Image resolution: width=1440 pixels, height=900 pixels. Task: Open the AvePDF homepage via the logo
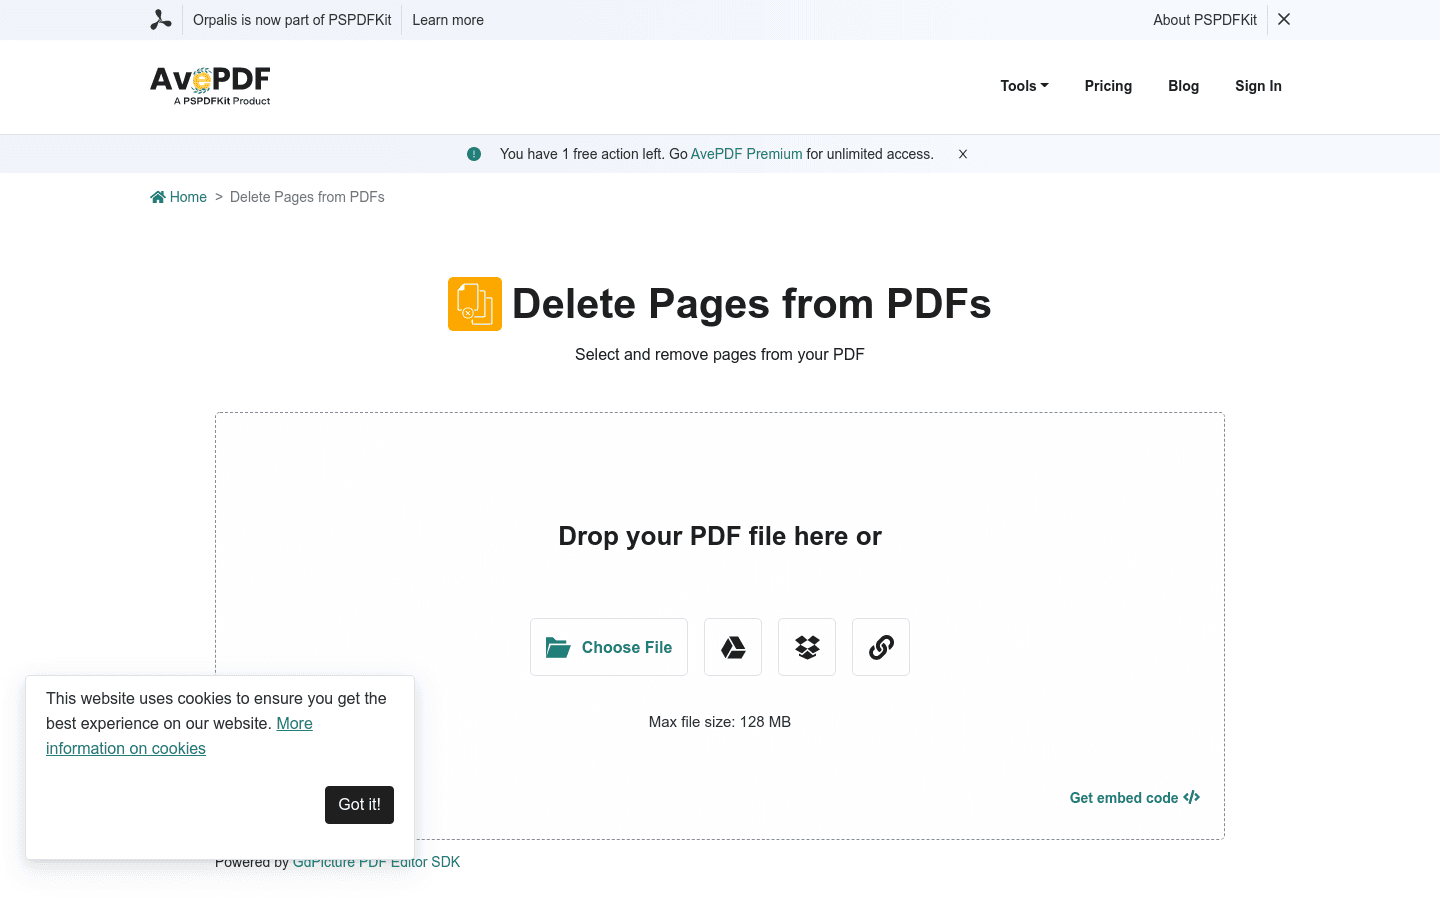click(x=209, y=86)
